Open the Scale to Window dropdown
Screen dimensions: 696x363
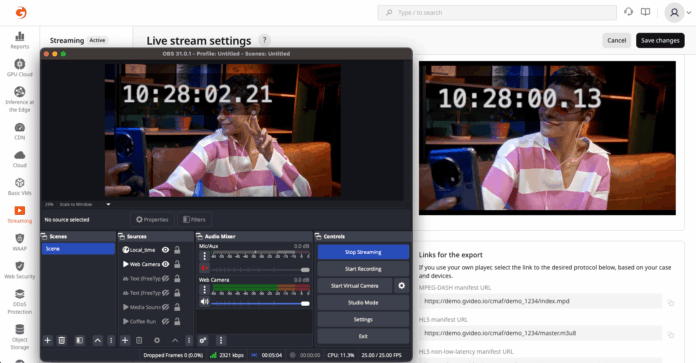pyautogui.click(x=108, y=204)
